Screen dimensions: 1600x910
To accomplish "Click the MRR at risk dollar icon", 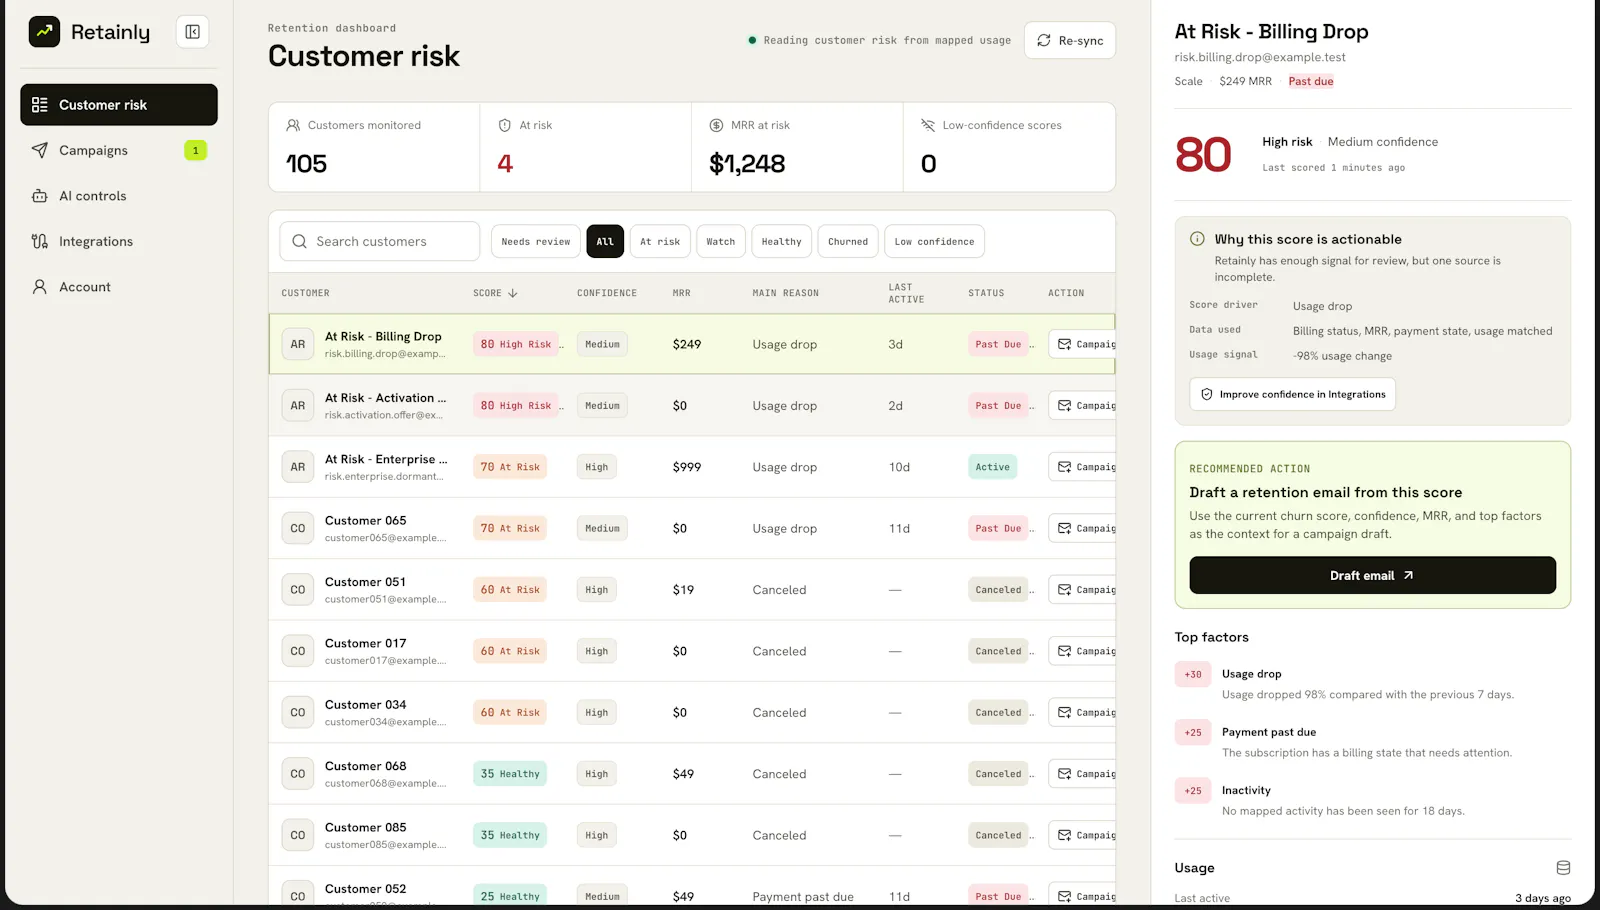I will coord(716,125).
